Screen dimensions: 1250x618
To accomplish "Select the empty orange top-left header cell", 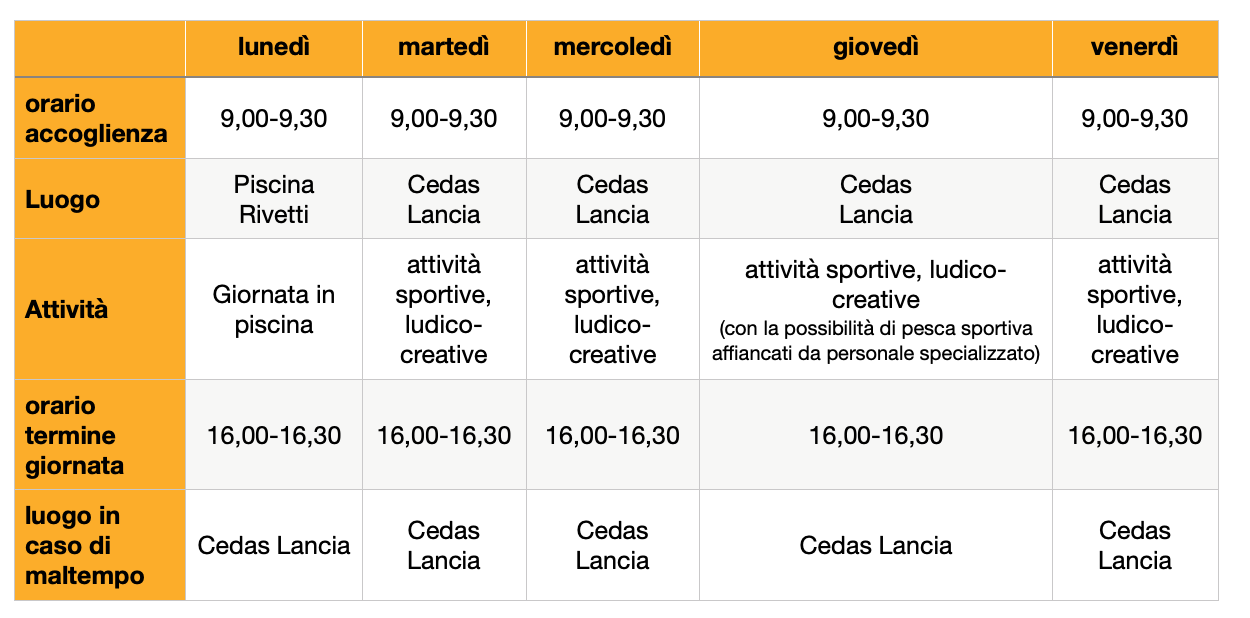I will tap(100, 46).
